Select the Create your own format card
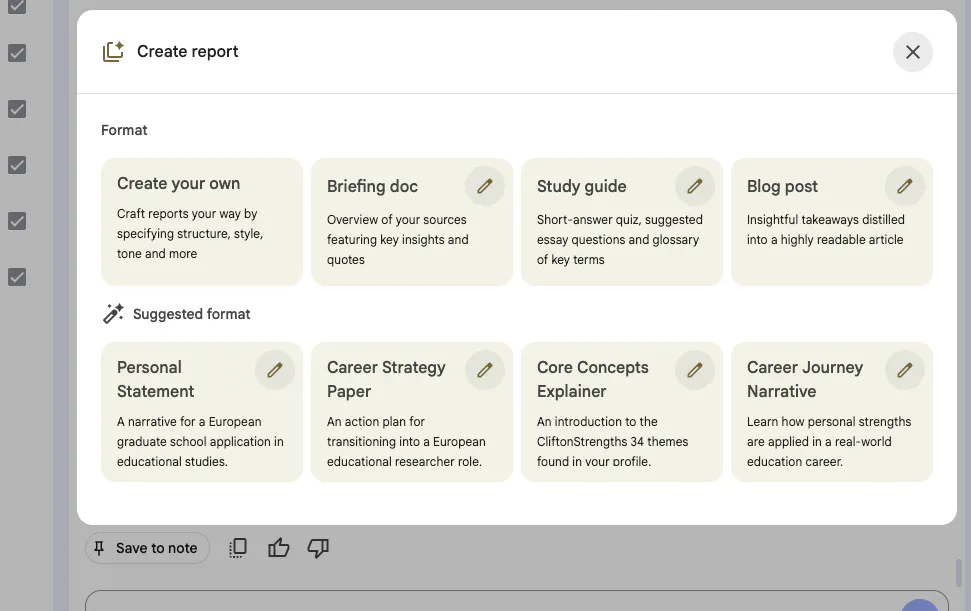Viewport: 971px width, 611px height. (200, 220)
